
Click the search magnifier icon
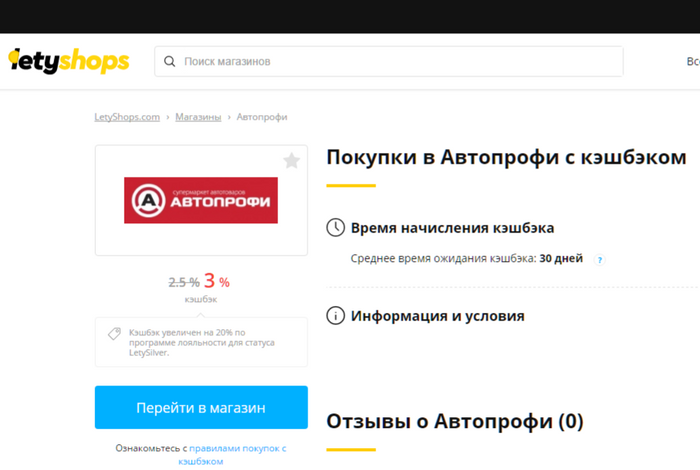coord(170,62)
